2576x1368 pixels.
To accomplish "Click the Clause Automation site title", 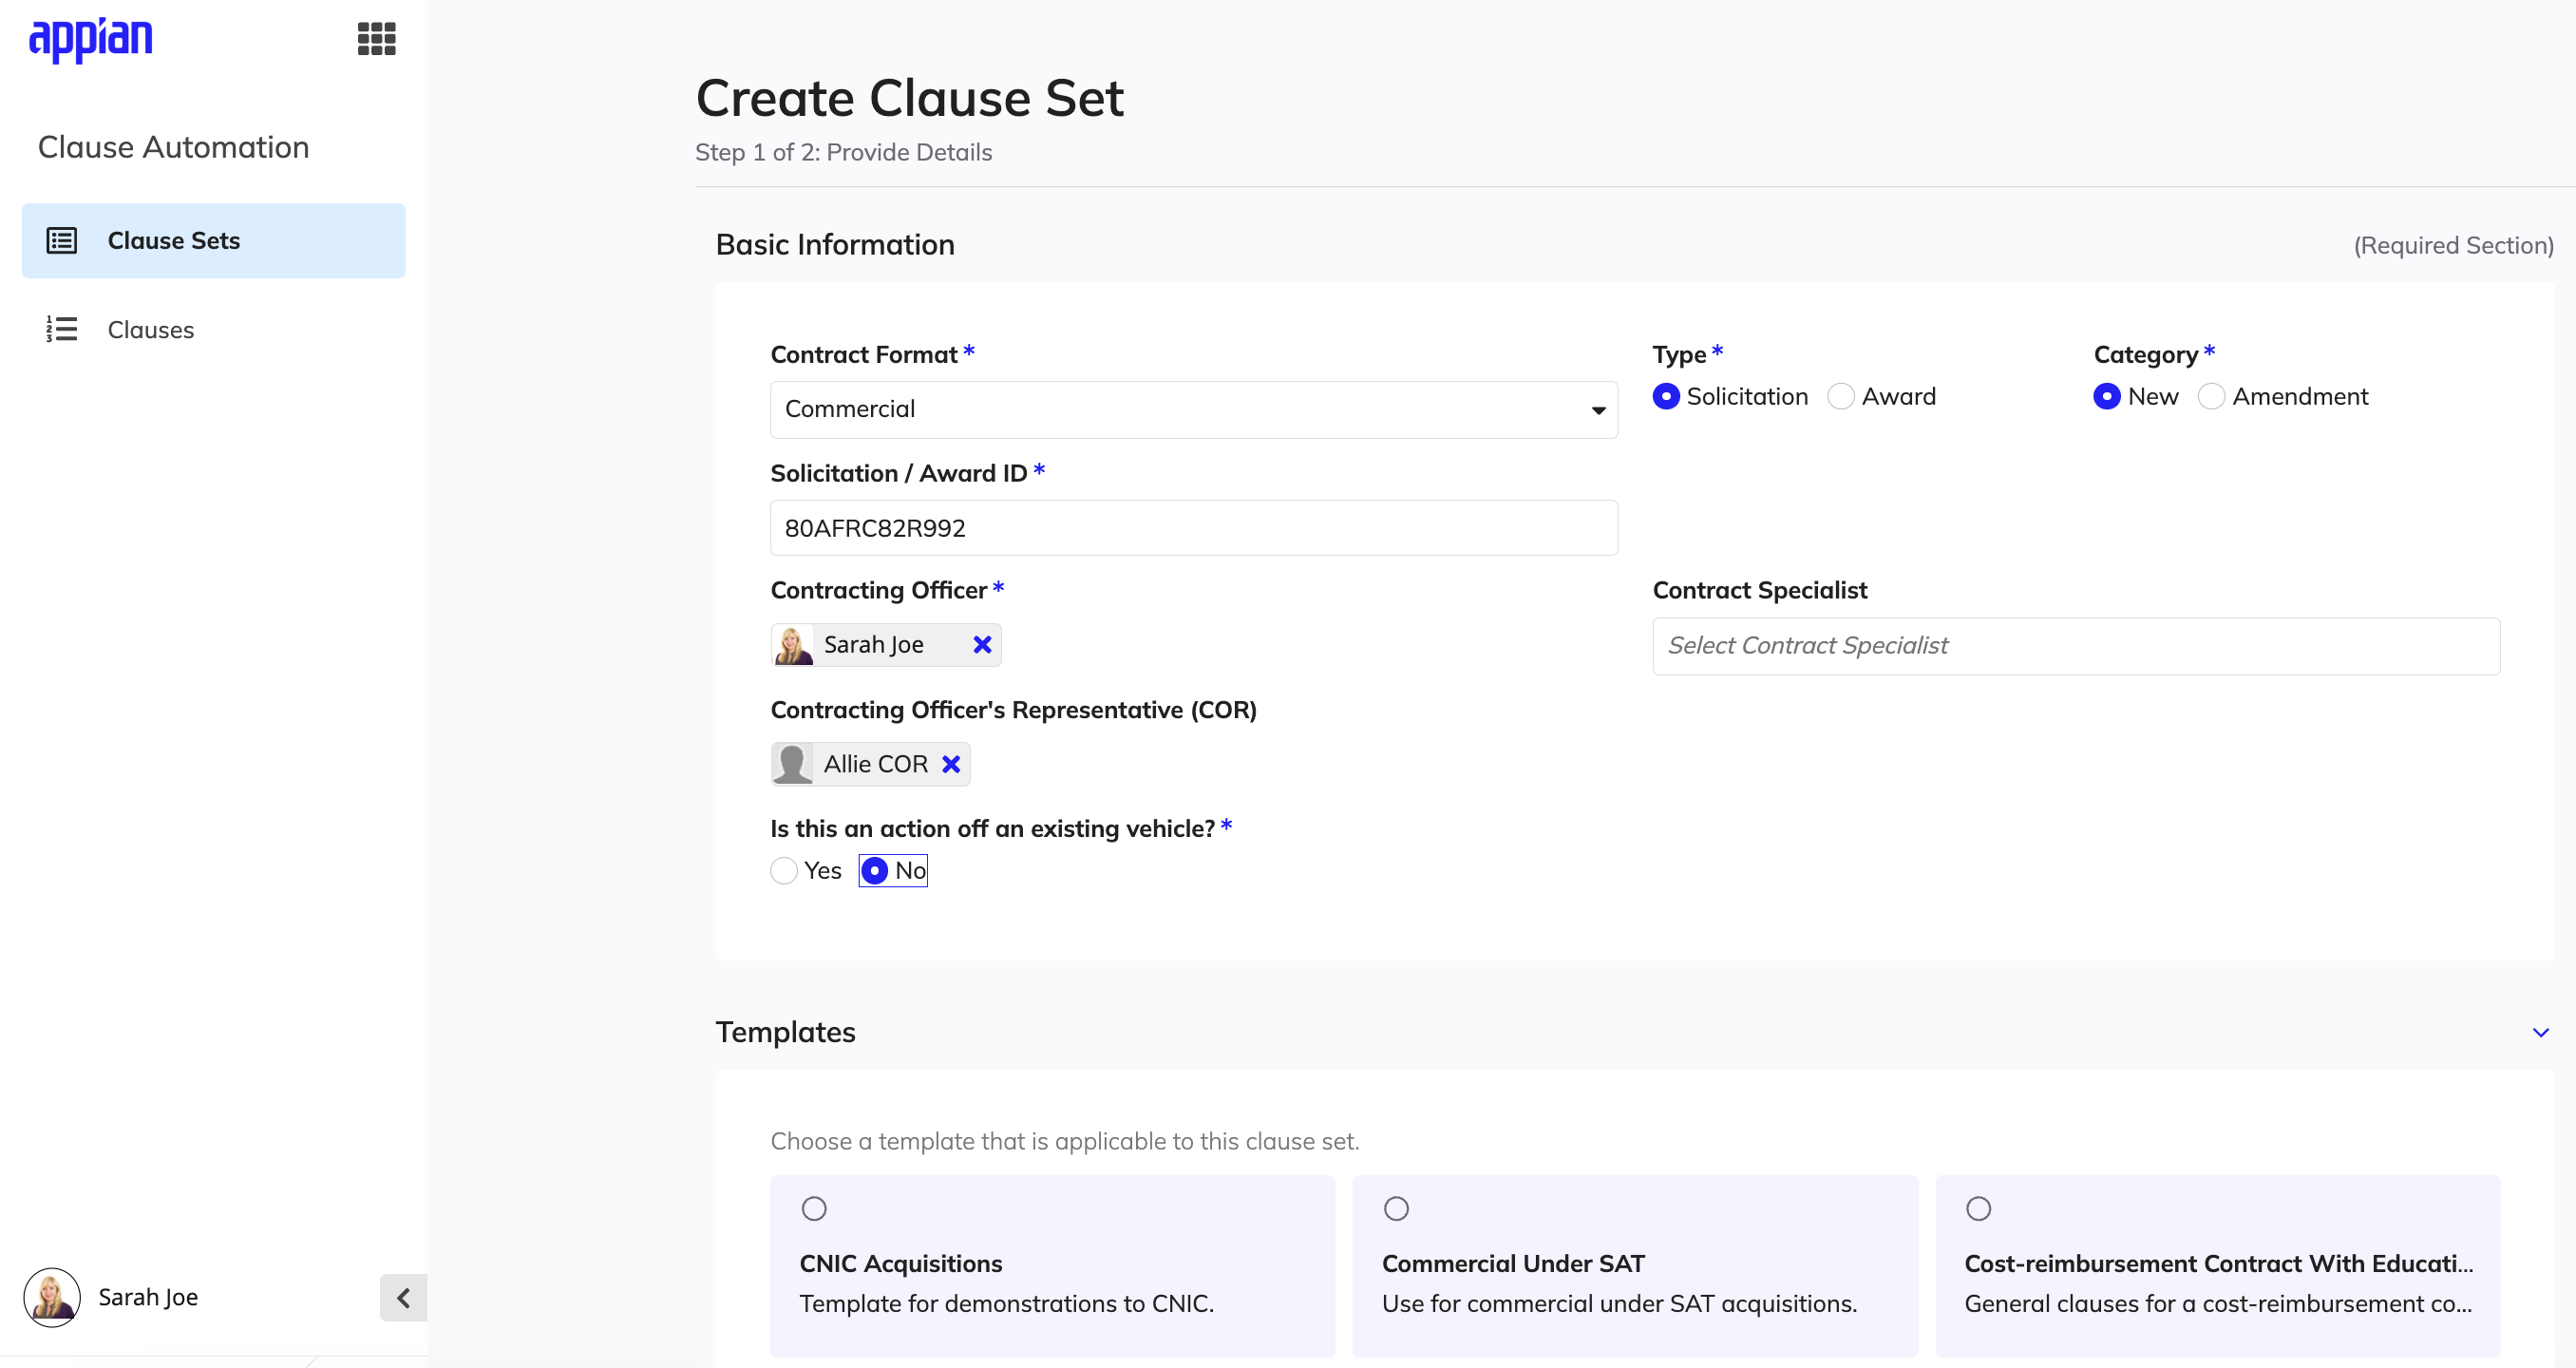I will 174,147.
